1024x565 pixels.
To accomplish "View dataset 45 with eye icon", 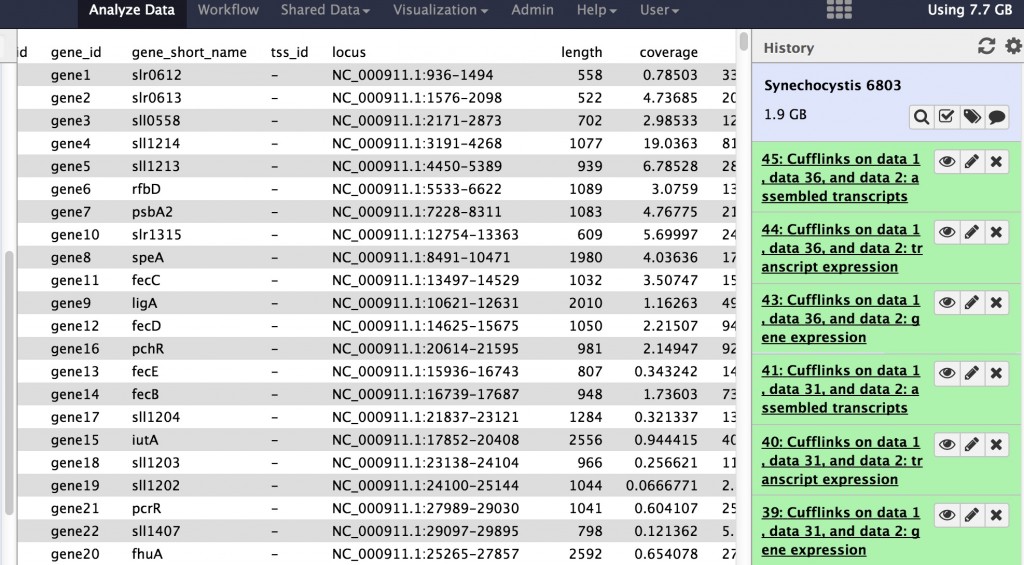I will 946,162.
